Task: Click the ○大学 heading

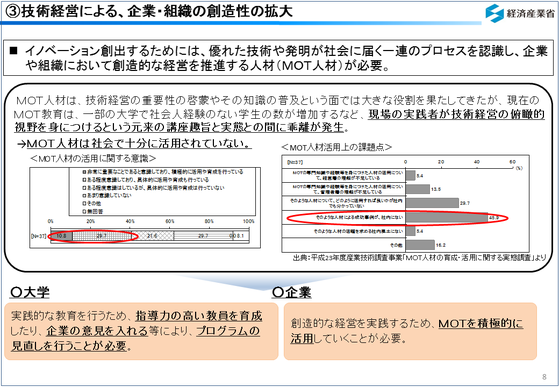Action: tap(30, 293)
